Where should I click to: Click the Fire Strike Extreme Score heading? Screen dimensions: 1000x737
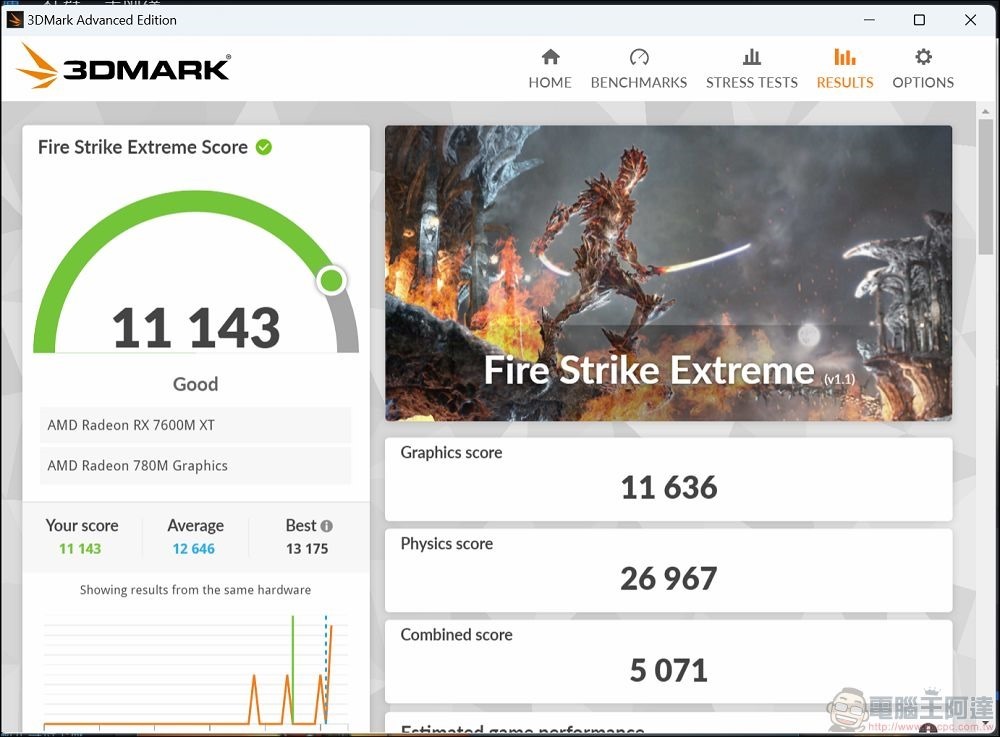click(143, 147)
